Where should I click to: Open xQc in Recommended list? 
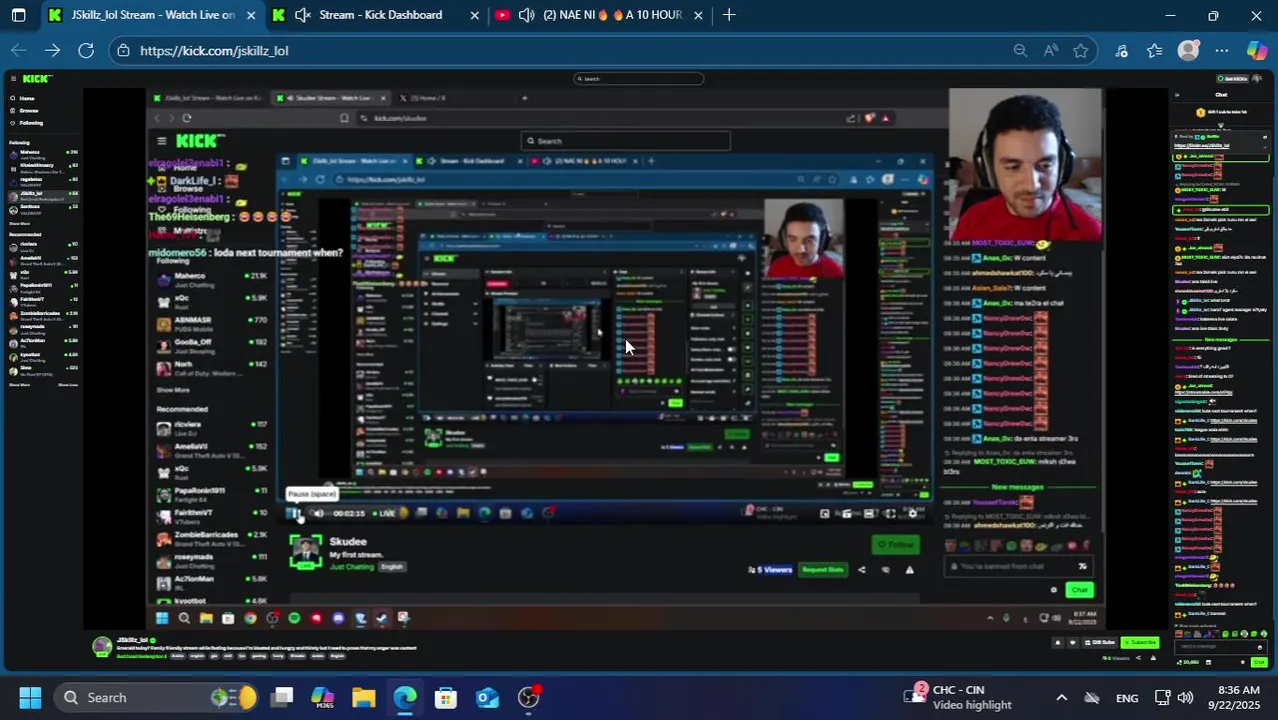coord(43,273)
